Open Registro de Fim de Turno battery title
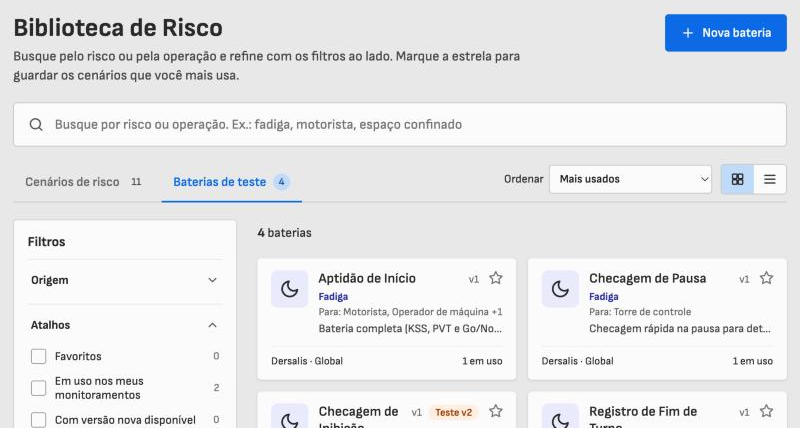Image resolution: width=800 pixels, height=428 pixels. tap(643, 417)
